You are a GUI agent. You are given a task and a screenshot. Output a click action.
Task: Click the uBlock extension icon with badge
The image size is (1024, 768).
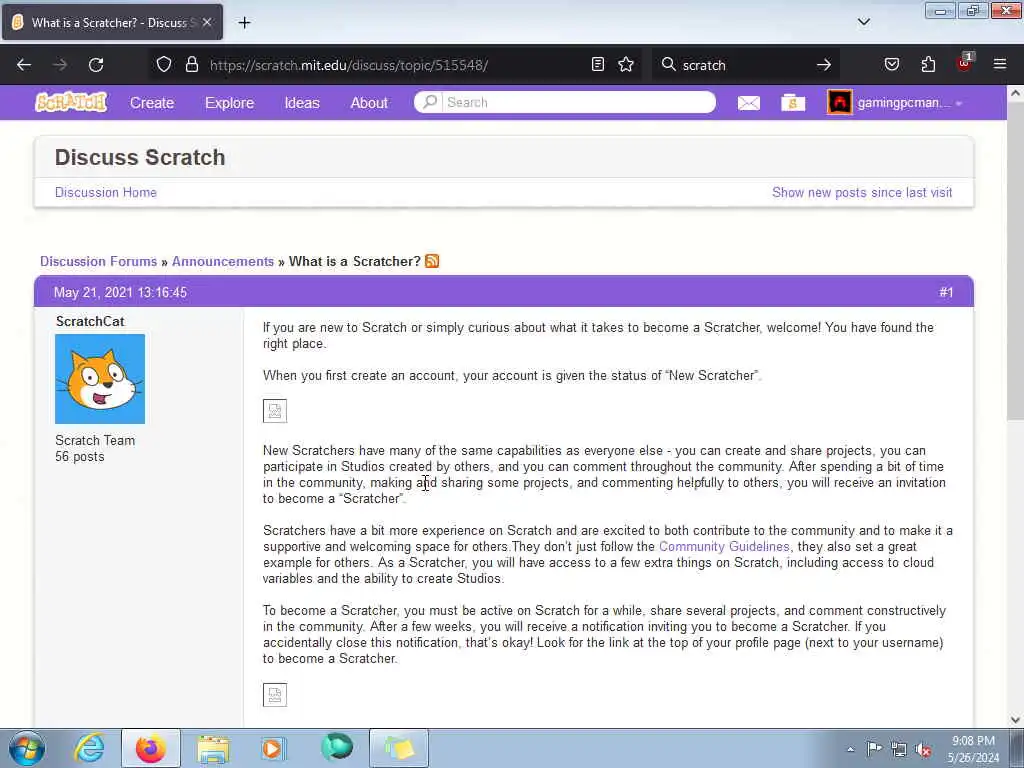(x=965, y=63)
